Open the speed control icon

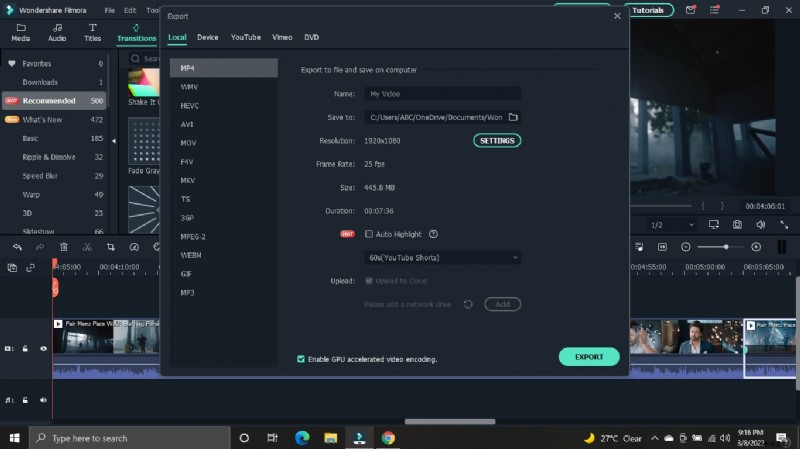pyautogui.click(x=134, y=247)
